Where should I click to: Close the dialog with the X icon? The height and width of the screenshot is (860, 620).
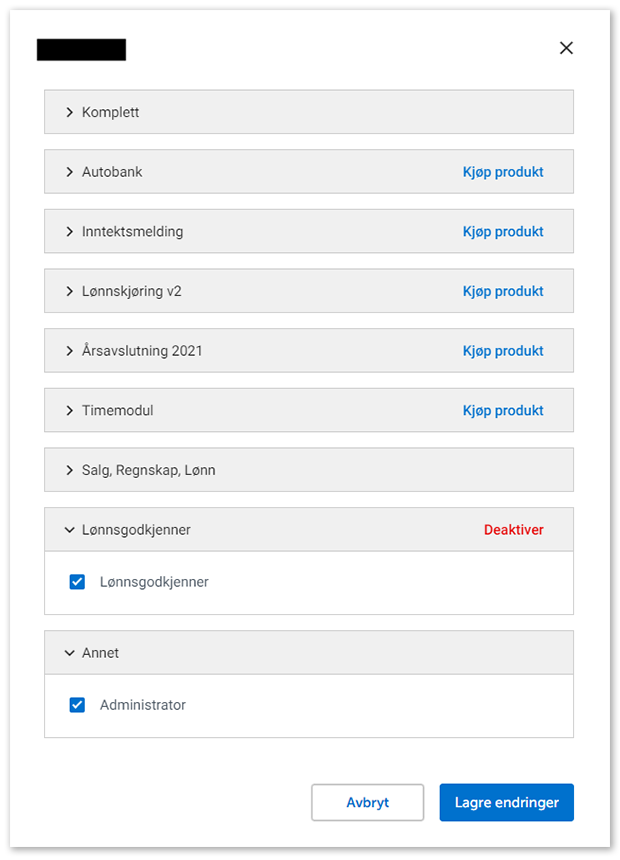tap(566, 48)
